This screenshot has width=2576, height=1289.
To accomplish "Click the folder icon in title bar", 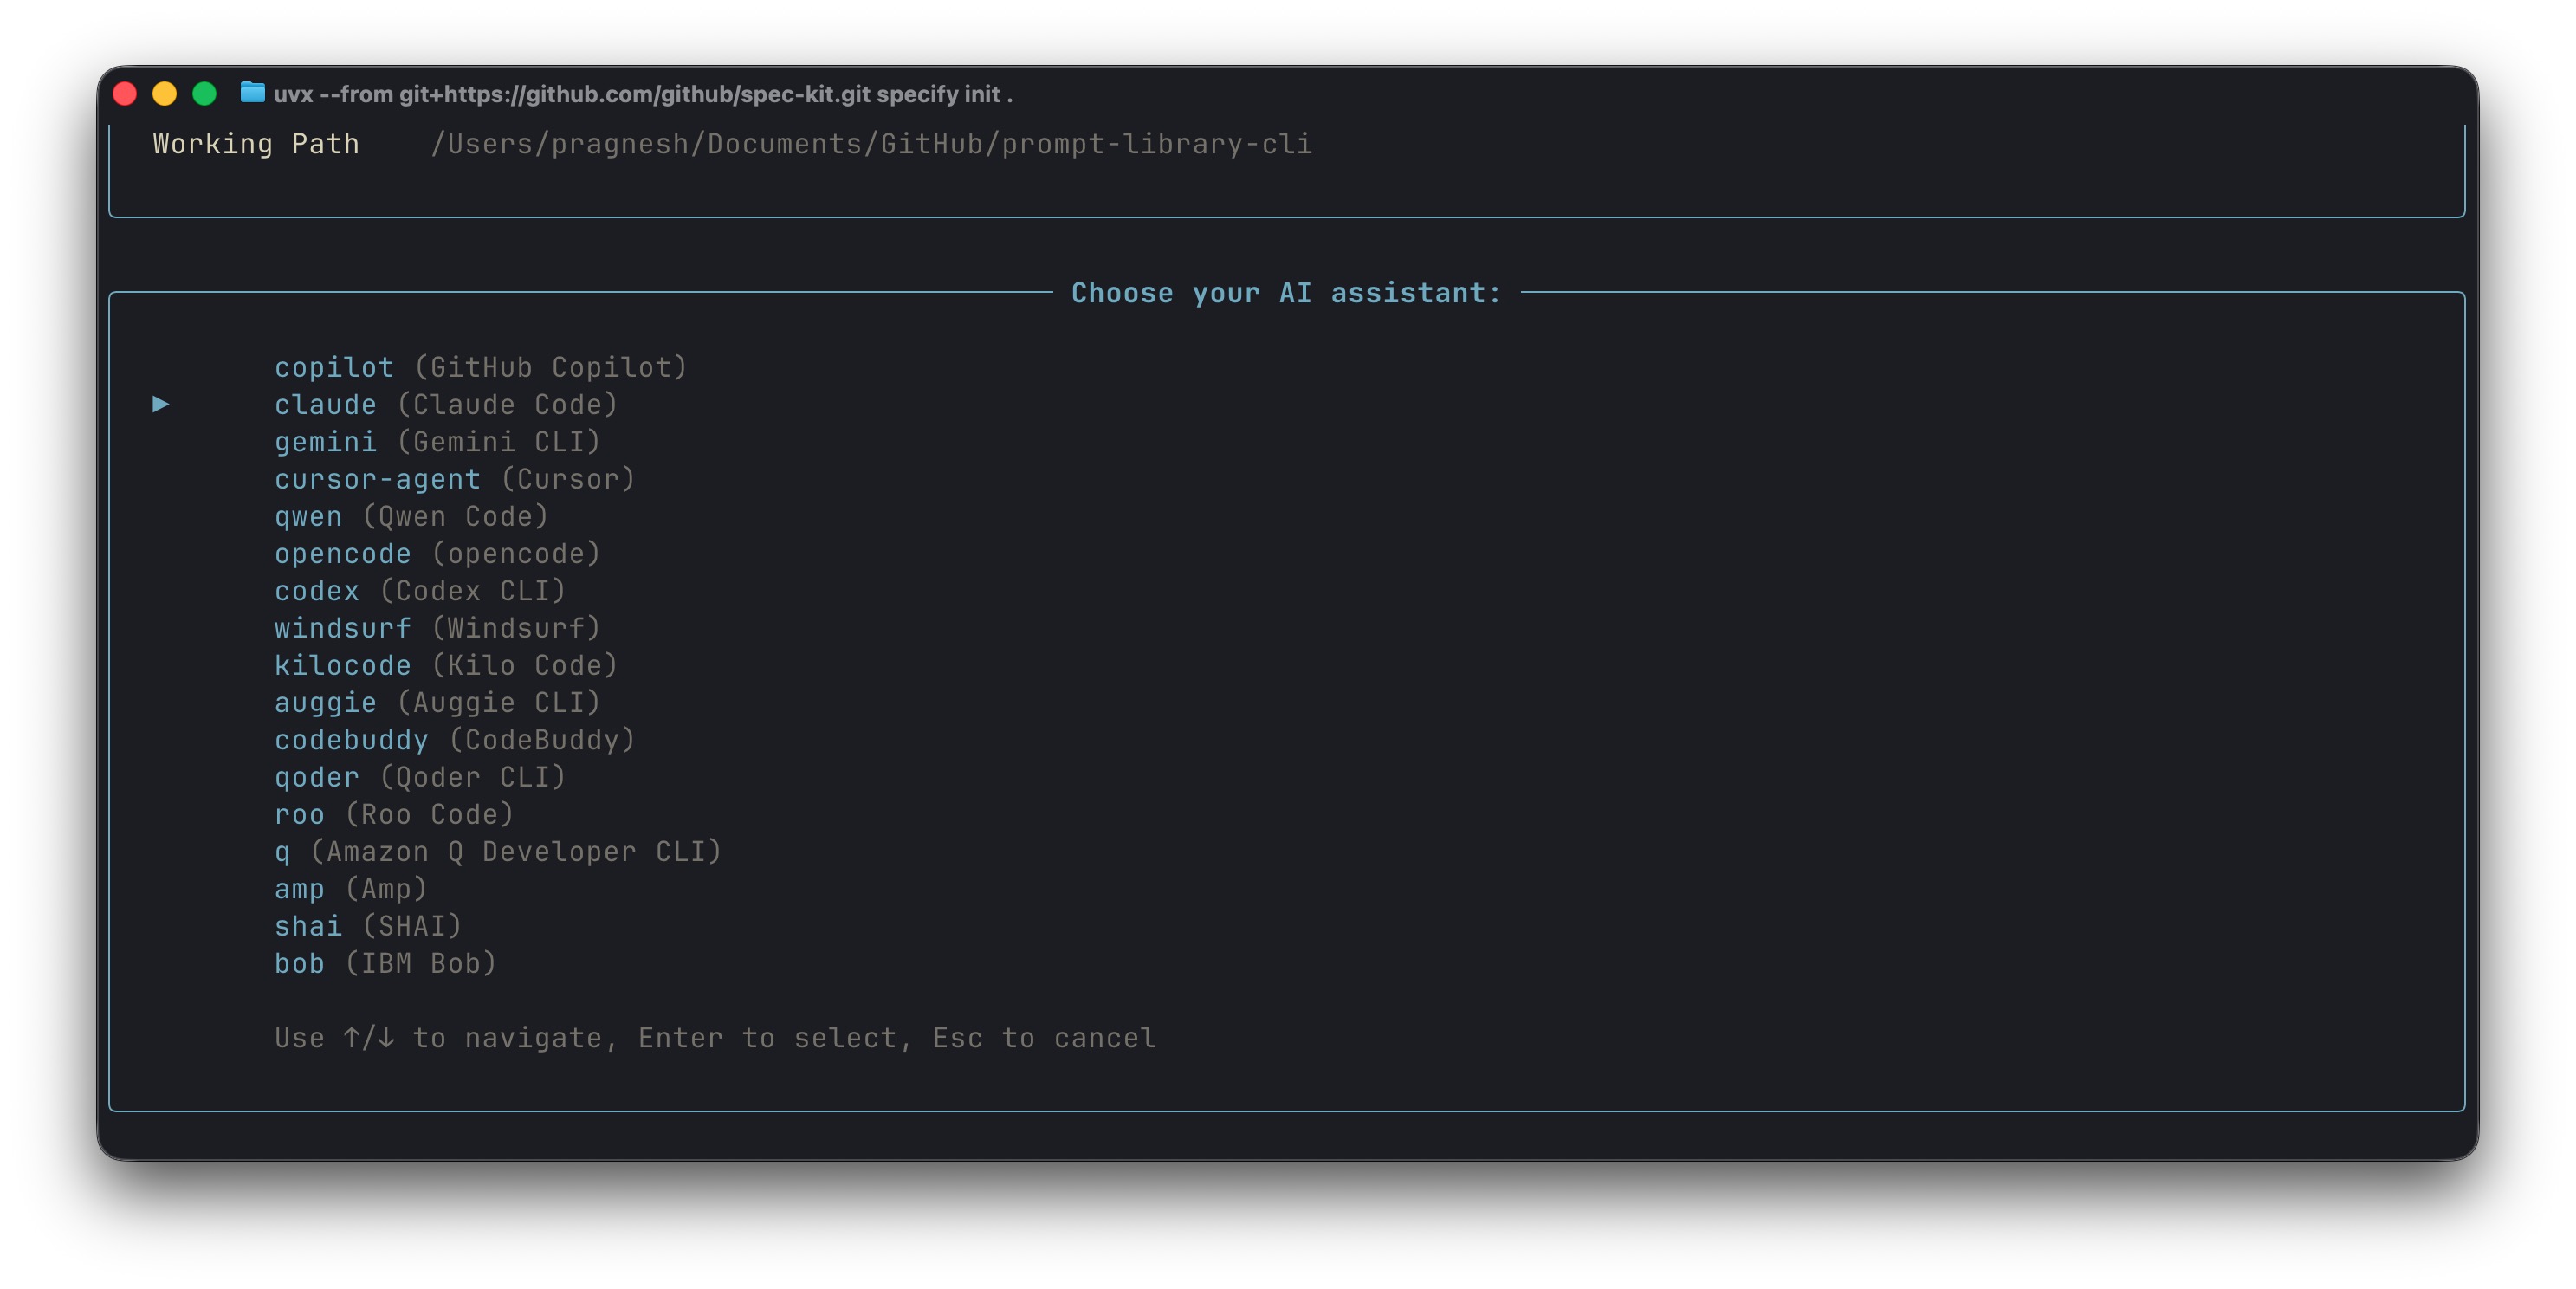I will [252, 93].
